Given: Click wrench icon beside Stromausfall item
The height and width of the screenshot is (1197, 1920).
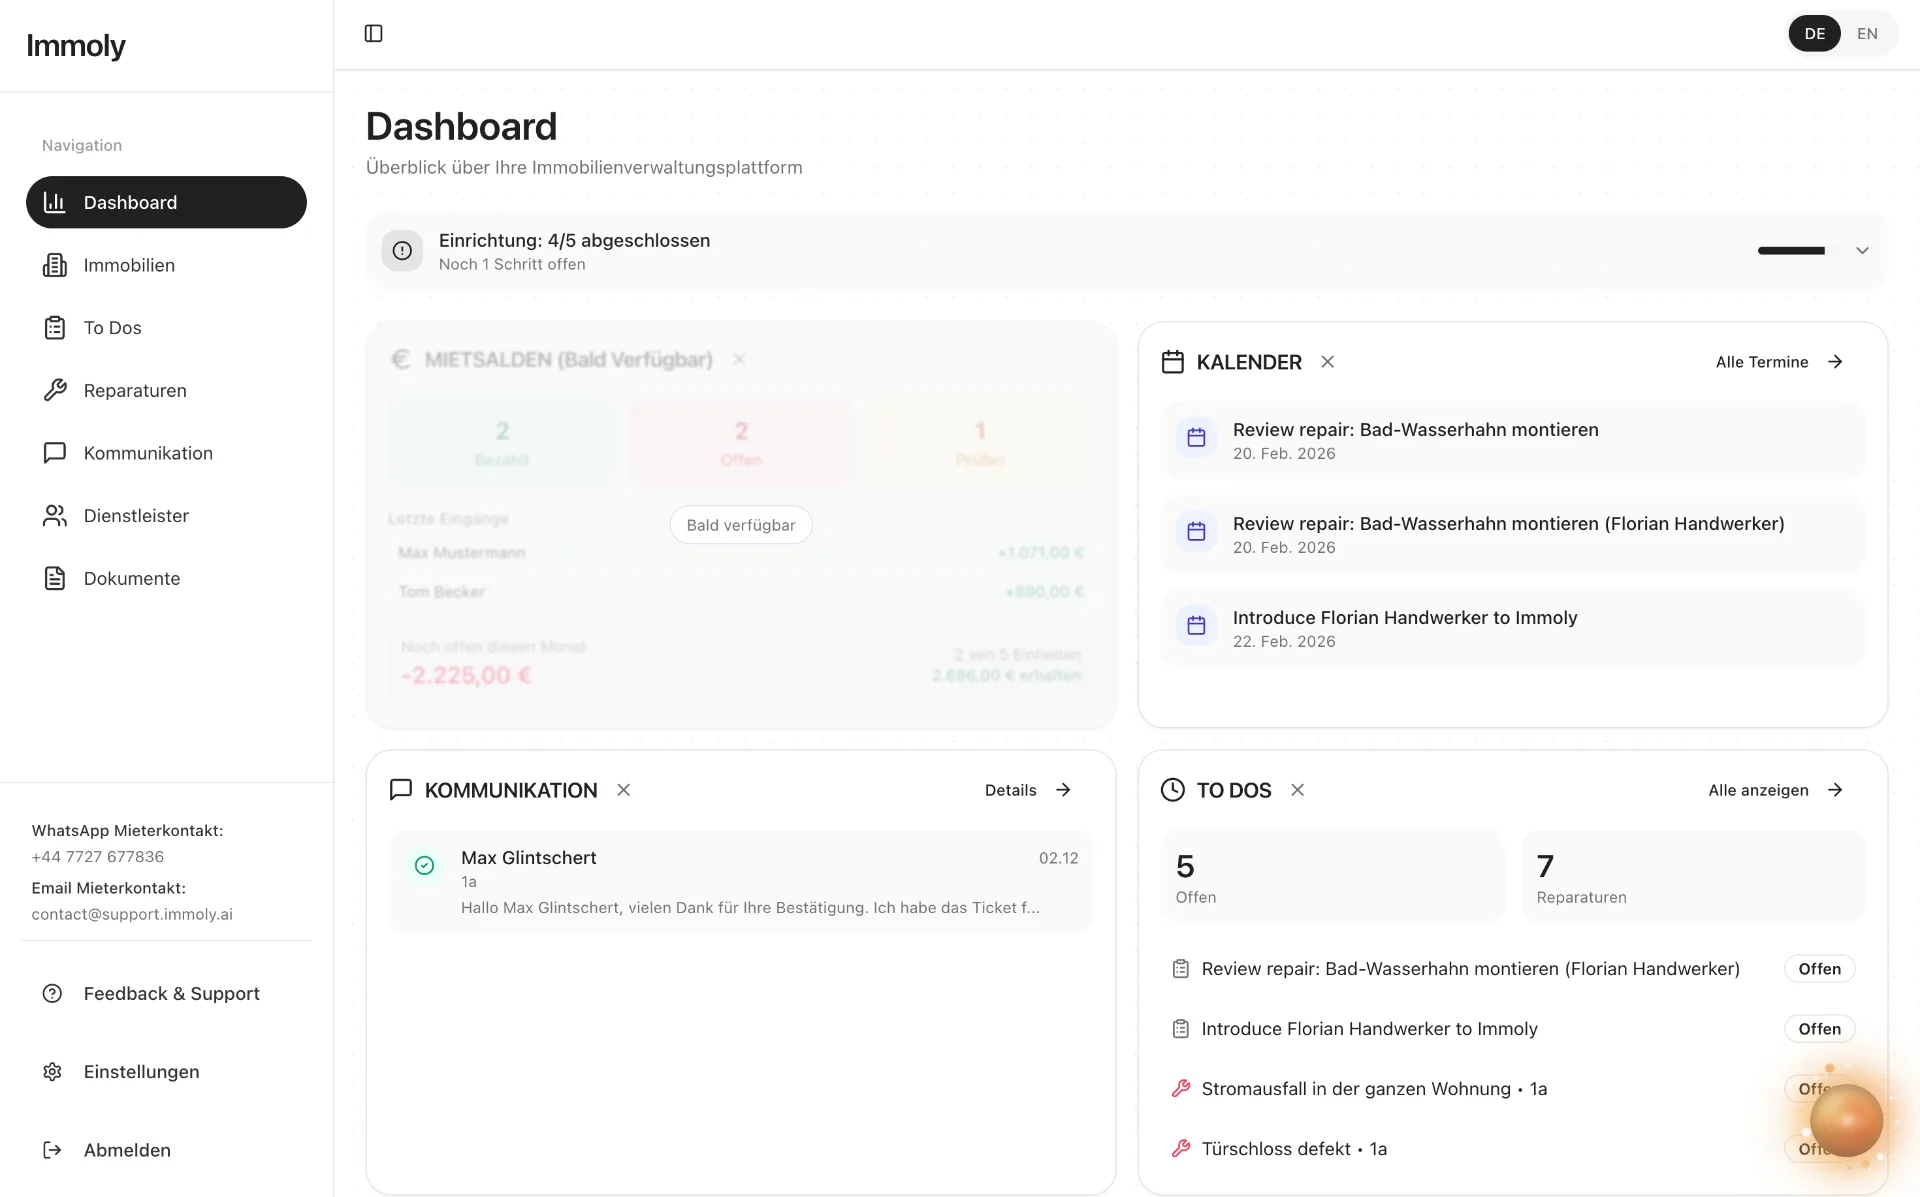Looking at the screenshot, I should click(1181, 1089).
